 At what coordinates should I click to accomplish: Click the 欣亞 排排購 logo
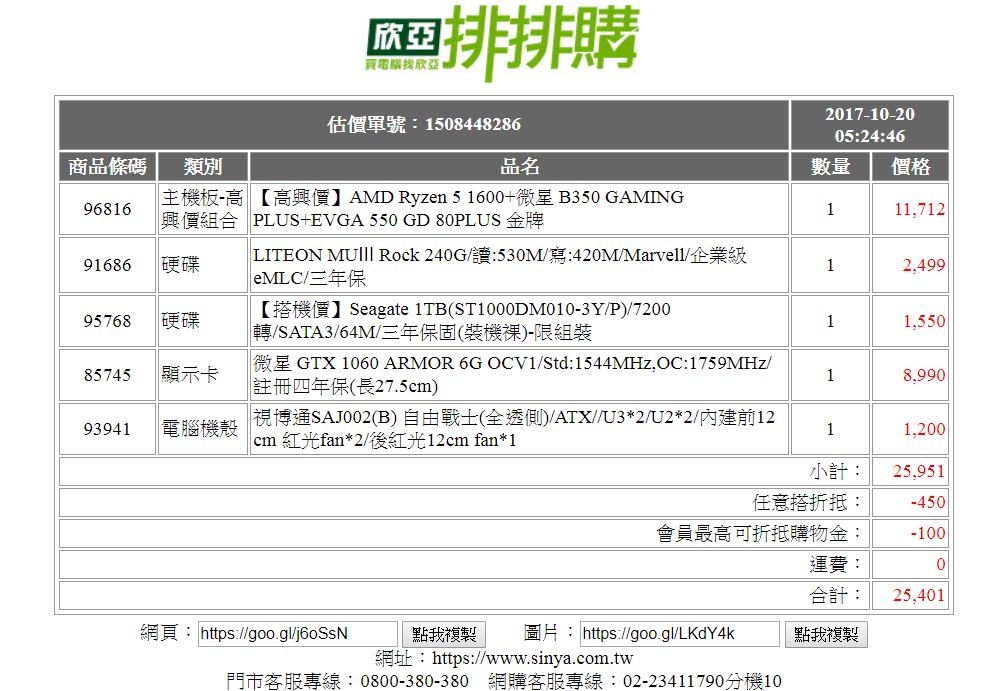pos(502,43)
